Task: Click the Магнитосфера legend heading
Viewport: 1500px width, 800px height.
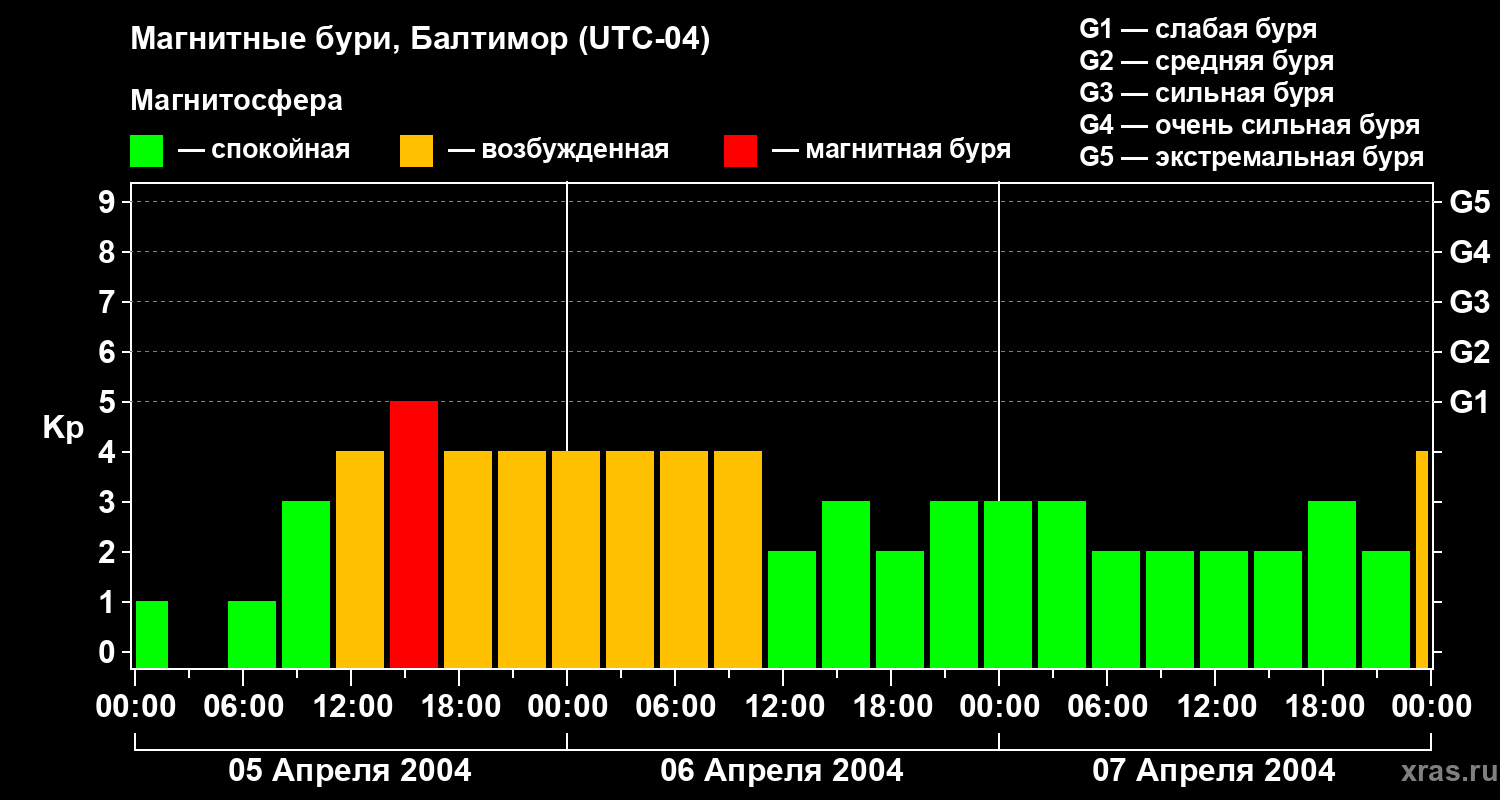Action: pos(236,101)
